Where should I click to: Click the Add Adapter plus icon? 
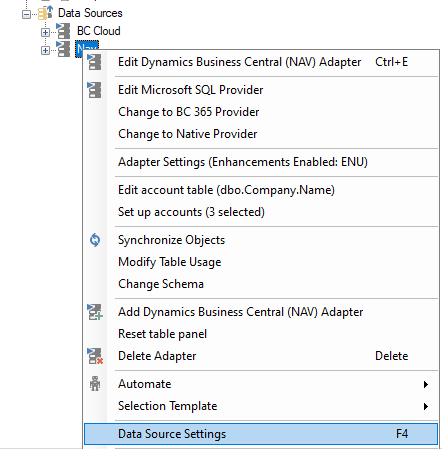[x=95, y=312]
